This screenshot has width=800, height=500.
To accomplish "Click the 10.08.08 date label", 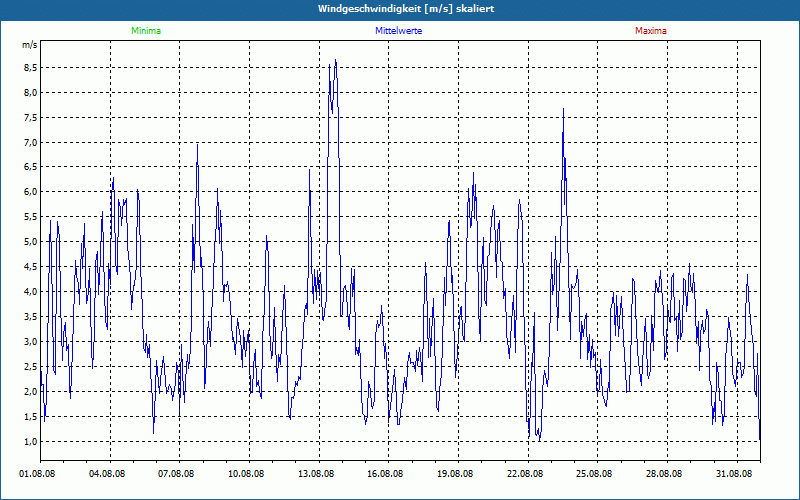I will pos(246,474).
